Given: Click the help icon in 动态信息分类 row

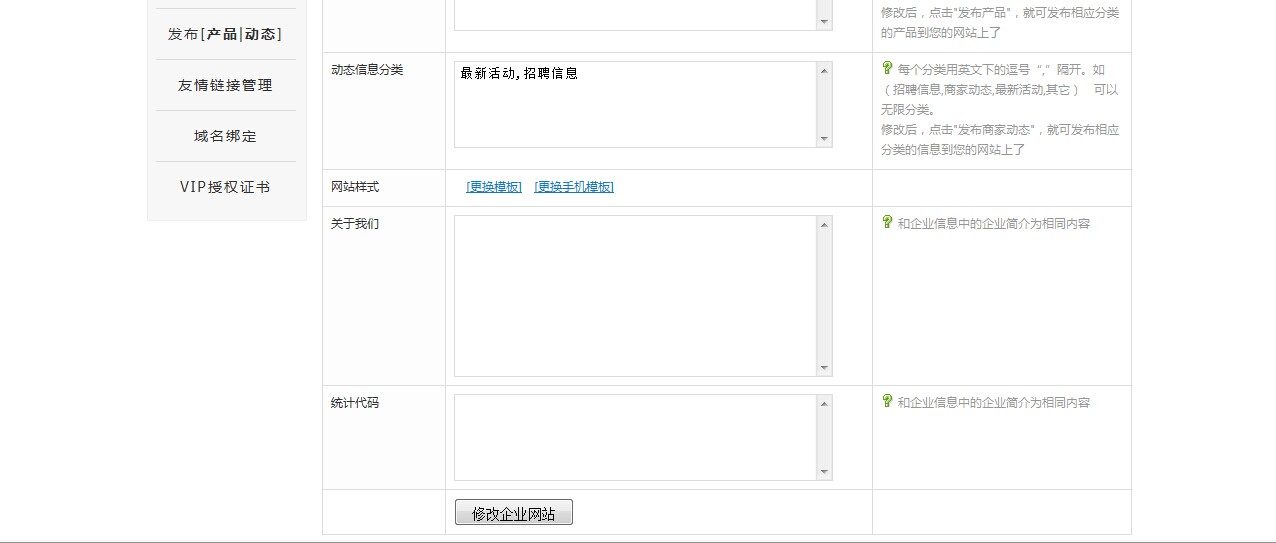Looking at the screenshot, I should pos(886,68).
